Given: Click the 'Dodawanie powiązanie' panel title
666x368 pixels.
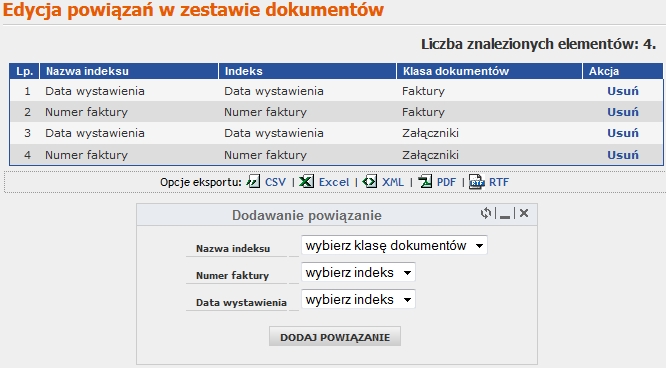Looking at the screenshot, I should pos(307,215).
